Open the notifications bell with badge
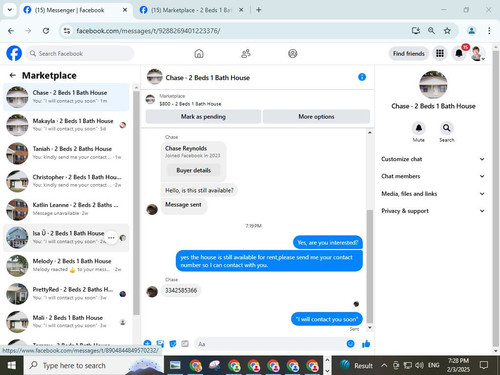The height and width of the screenshot is (375, 500). (x=459, y=53)
